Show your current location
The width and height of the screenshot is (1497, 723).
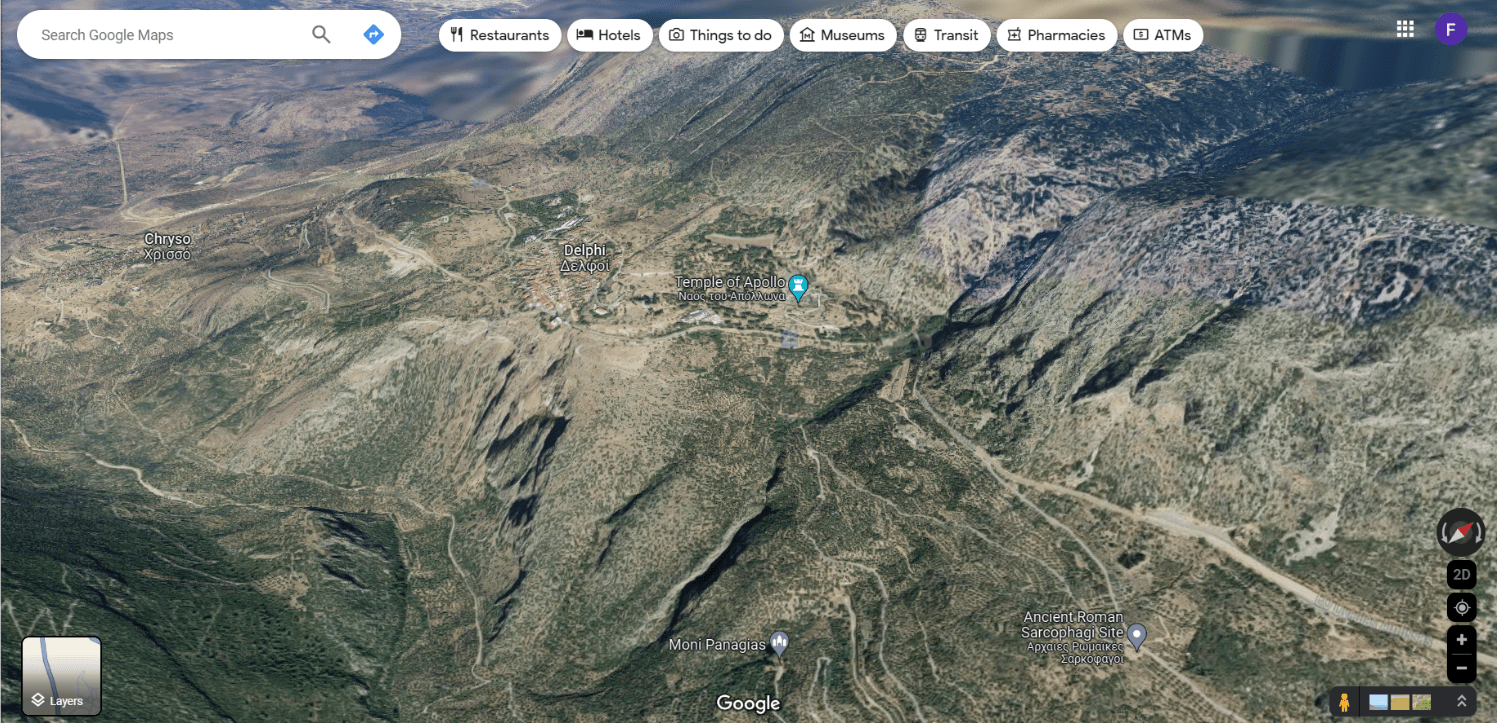pyautogui.click(x=1461, y=607)
